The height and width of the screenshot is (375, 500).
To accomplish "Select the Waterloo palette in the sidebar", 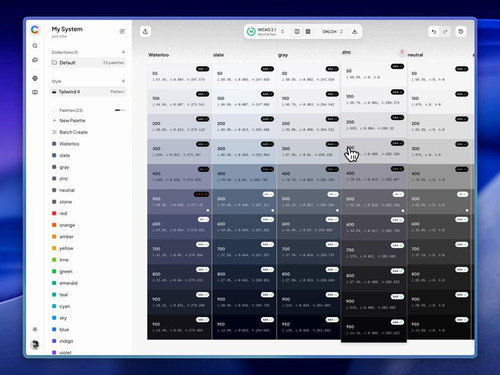I will pos(69,144).
